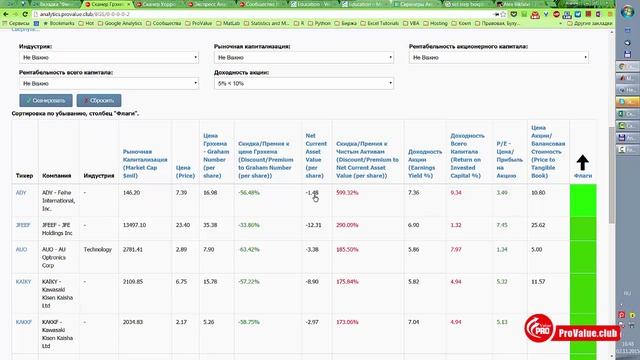Open the red stop-sign adblock extension
Image resolution: width=640 pixels, height=360 pixels.
coord(556,14)
